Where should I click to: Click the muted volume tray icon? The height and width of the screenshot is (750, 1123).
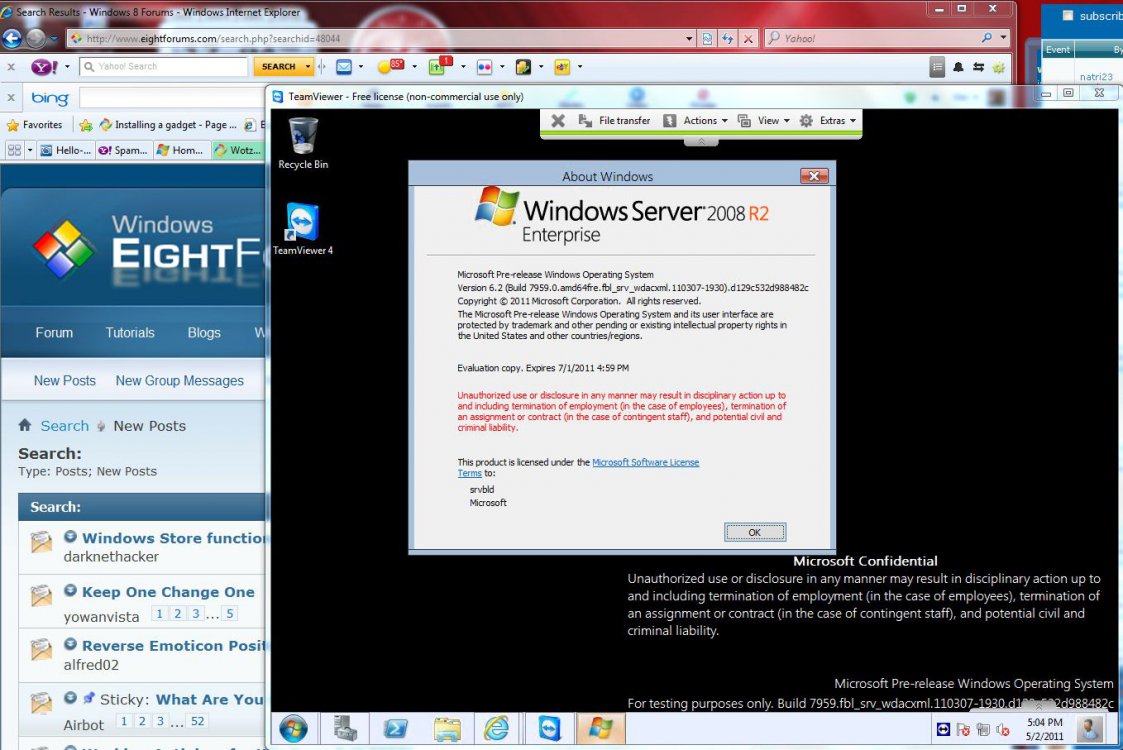click(1003, 730)
